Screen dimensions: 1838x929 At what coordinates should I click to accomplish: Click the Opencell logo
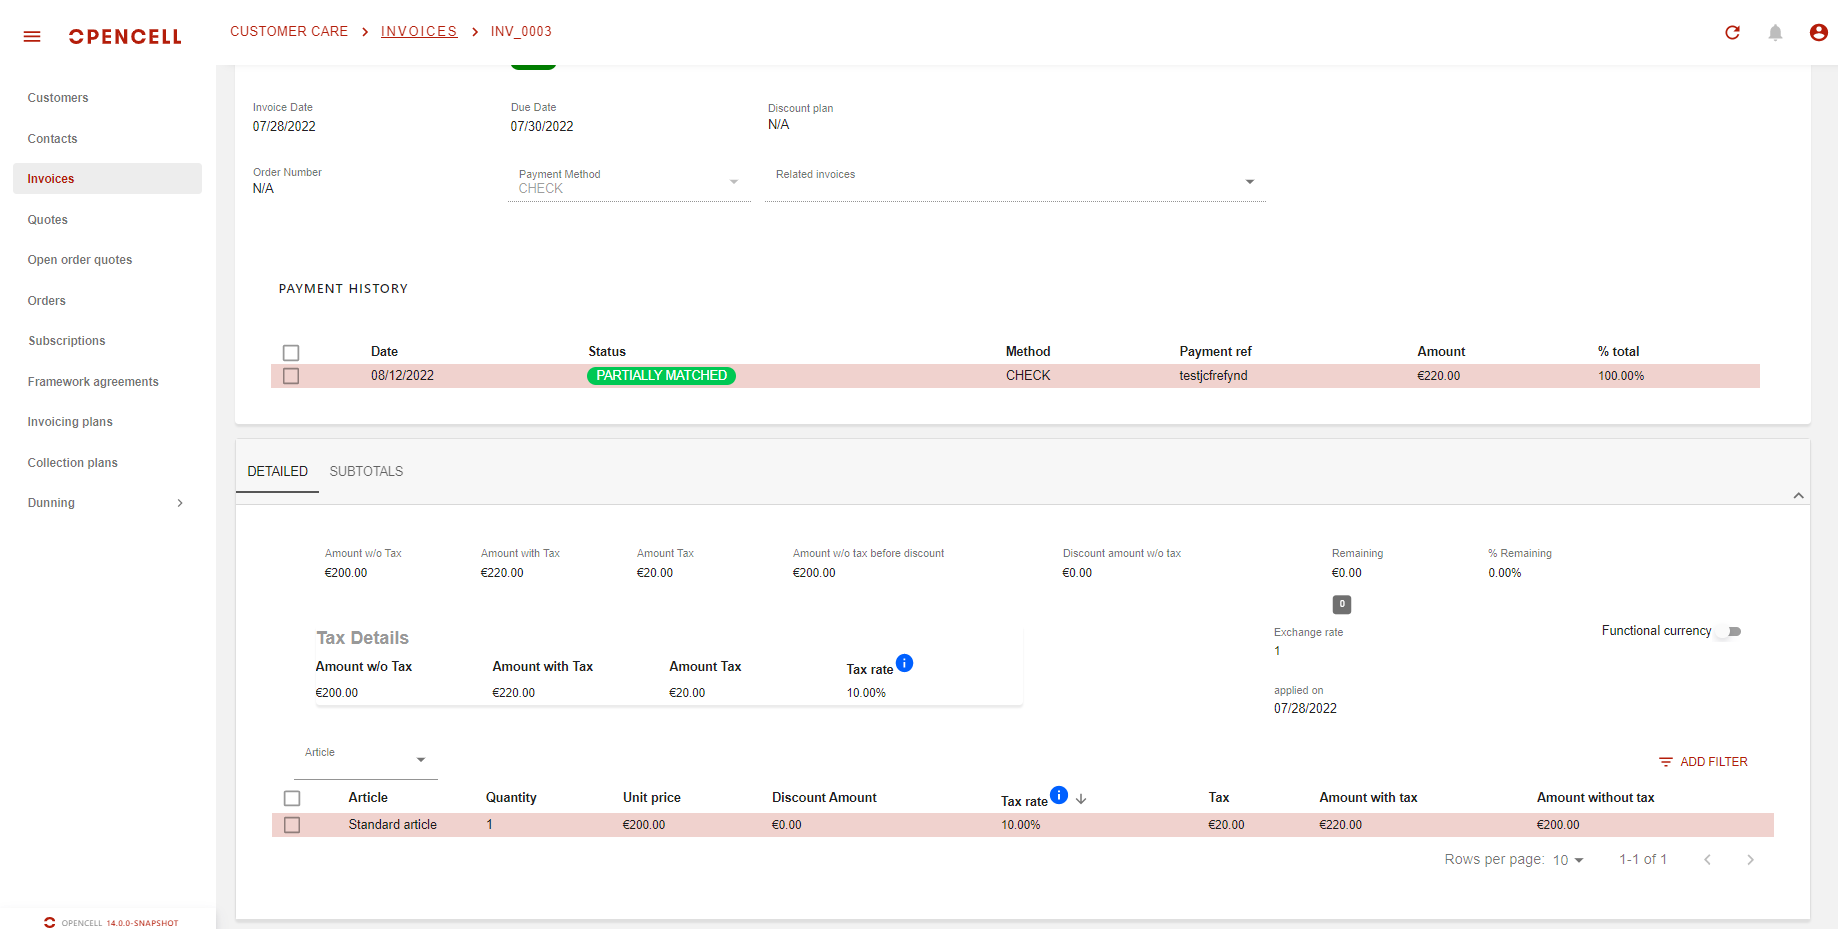click(x=125, y=37)
